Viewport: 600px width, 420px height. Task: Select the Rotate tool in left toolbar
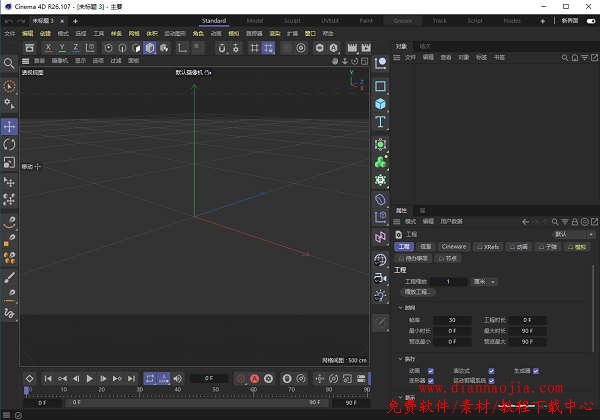[x=9, y=145]
